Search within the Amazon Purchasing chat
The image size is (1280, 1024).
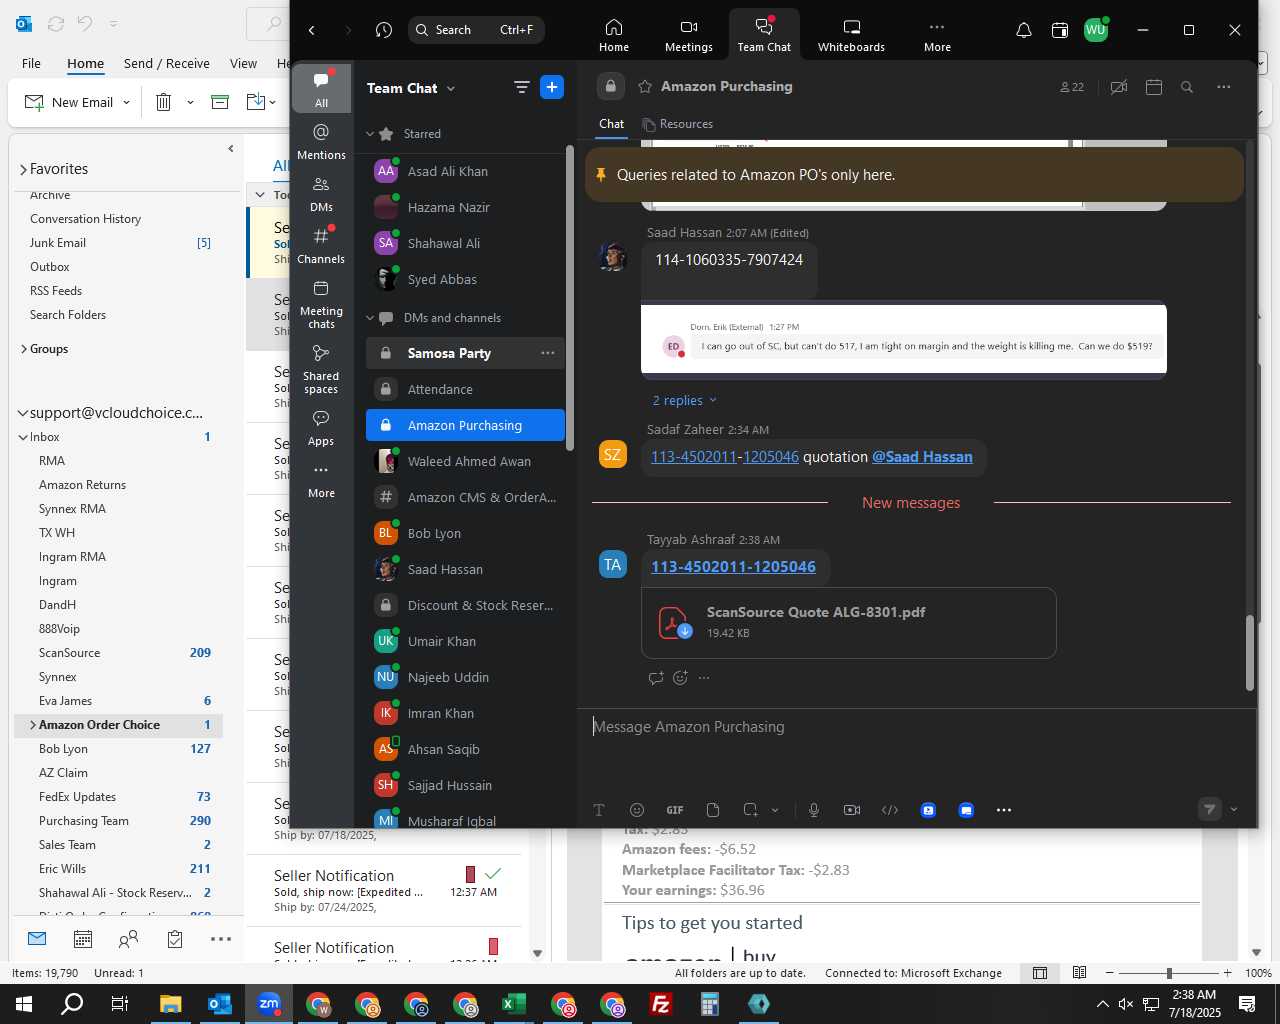tap(1187, 87)
